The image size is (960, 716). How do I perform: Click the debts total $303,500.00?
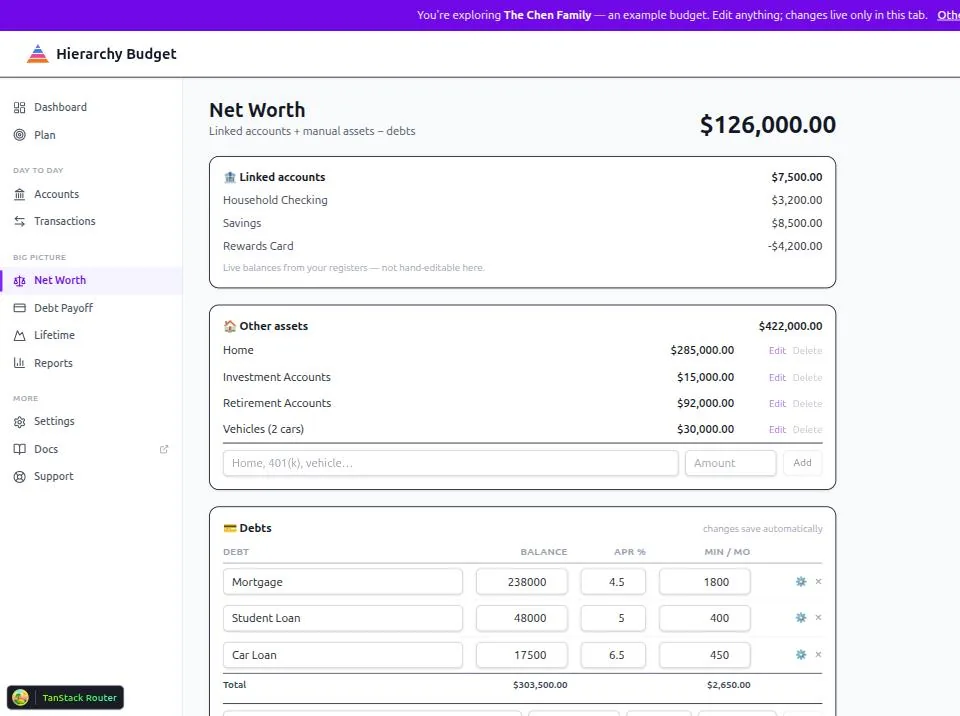[540, 685]
